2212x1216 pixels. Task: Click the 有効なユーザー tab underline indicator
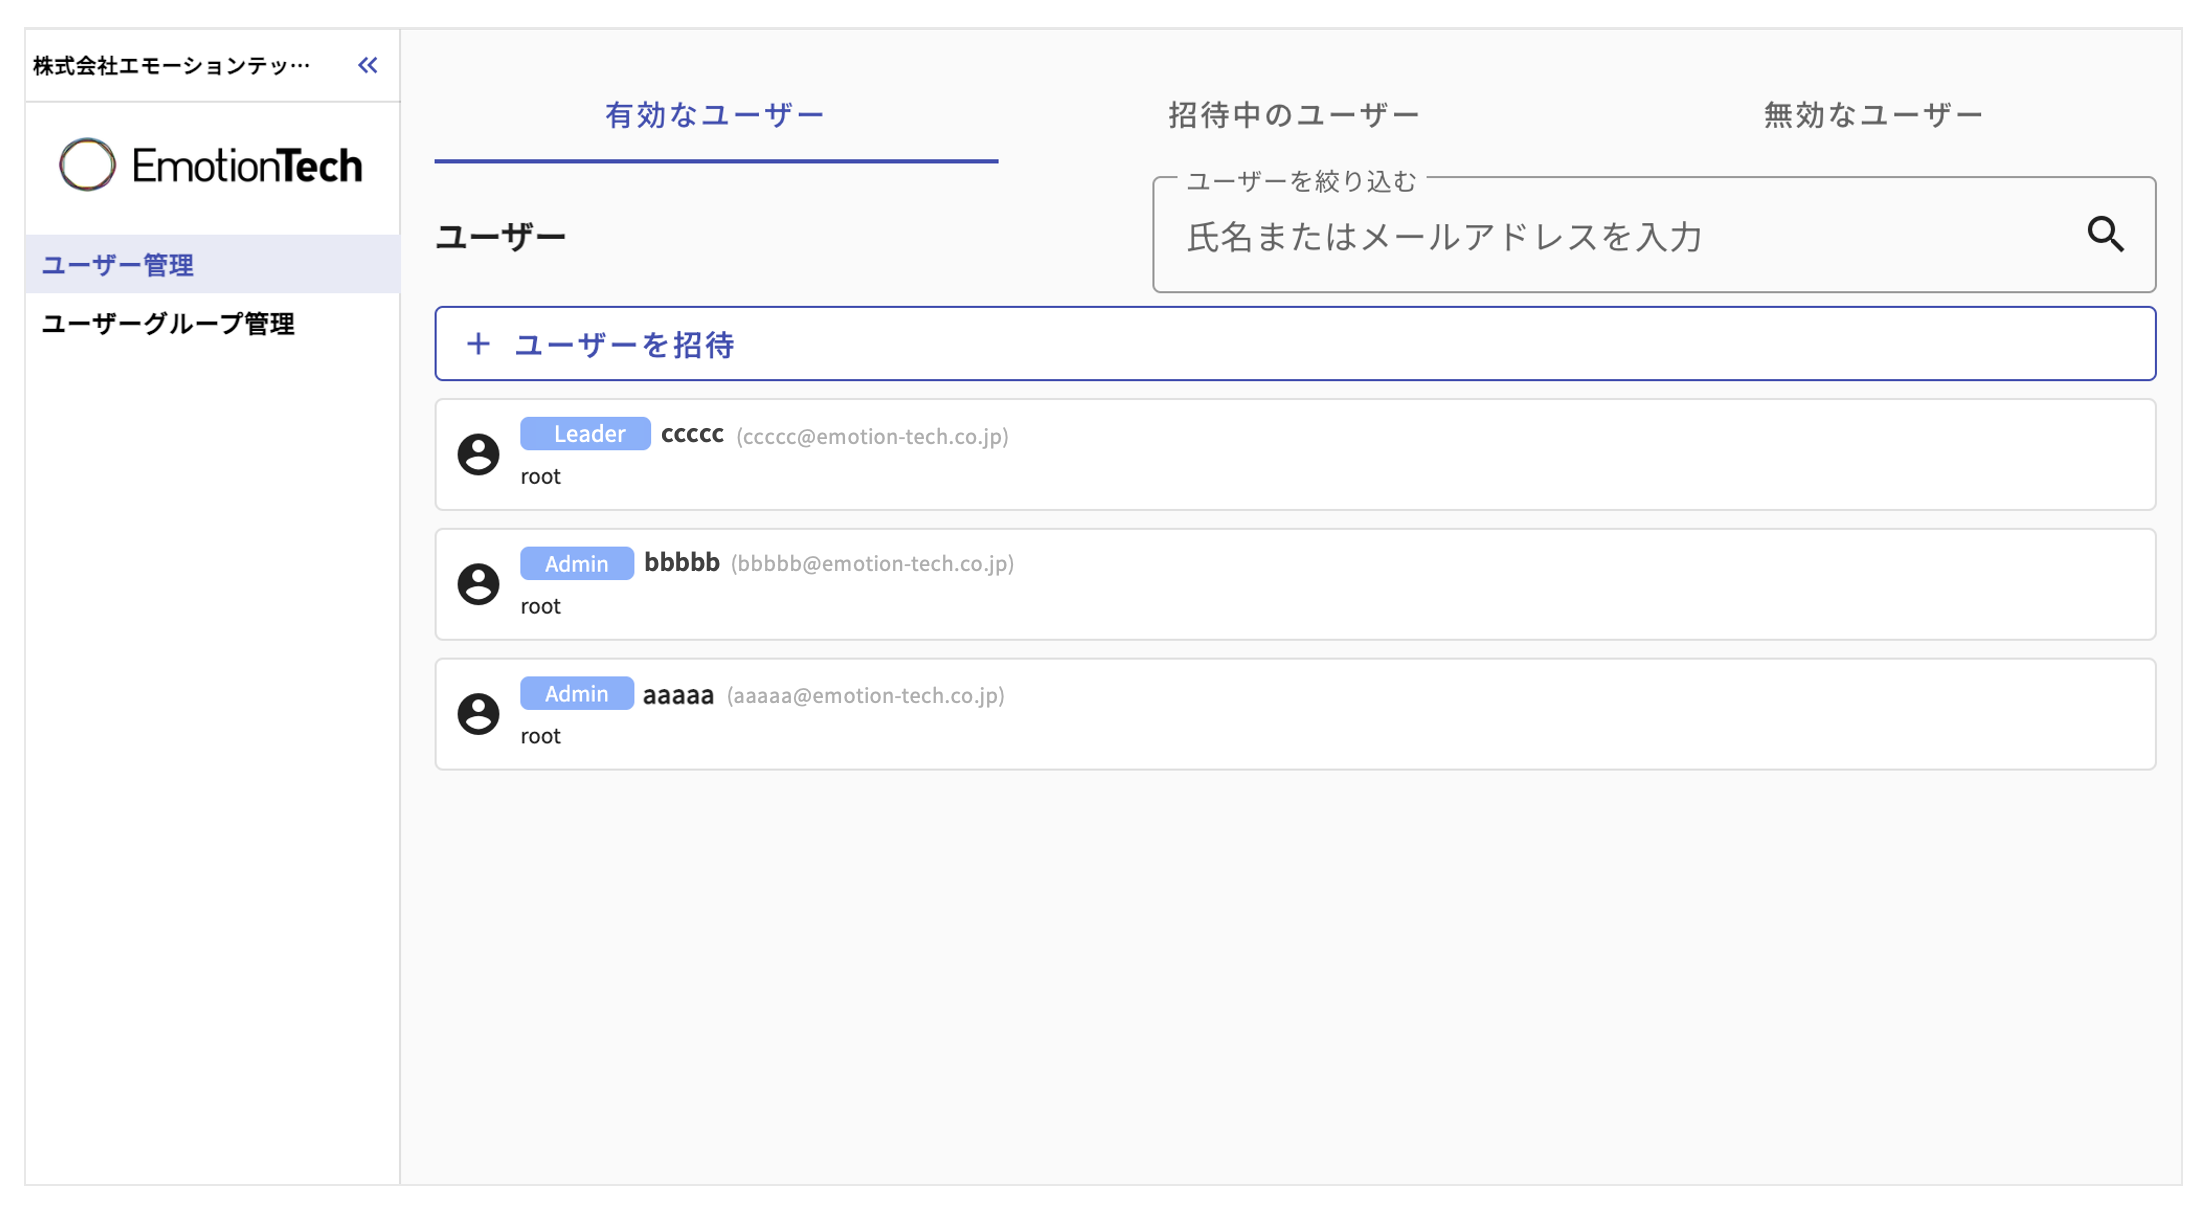click(x=716, y=160)
